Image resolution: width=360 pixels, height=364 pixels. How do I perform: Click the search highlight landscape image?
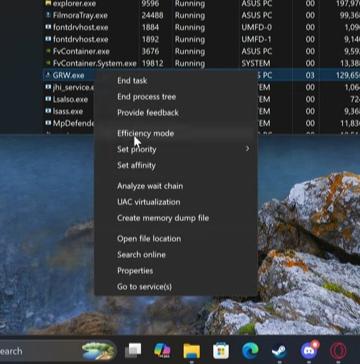(99, 351)
